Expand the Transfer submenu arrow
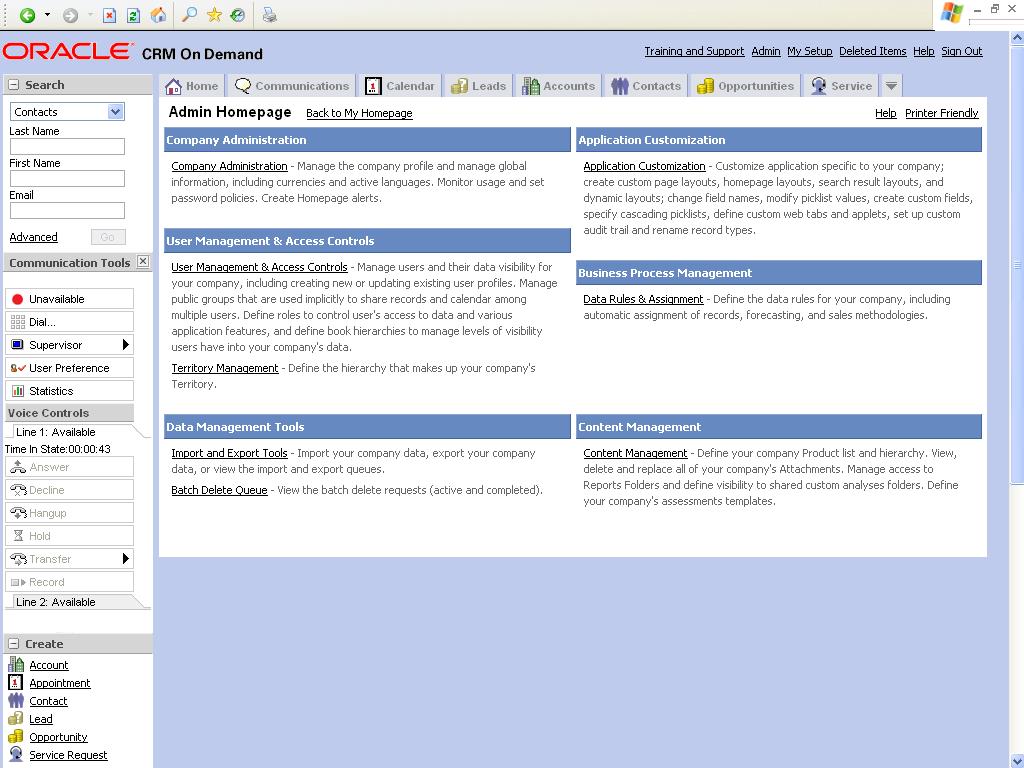 coord(125,558)
